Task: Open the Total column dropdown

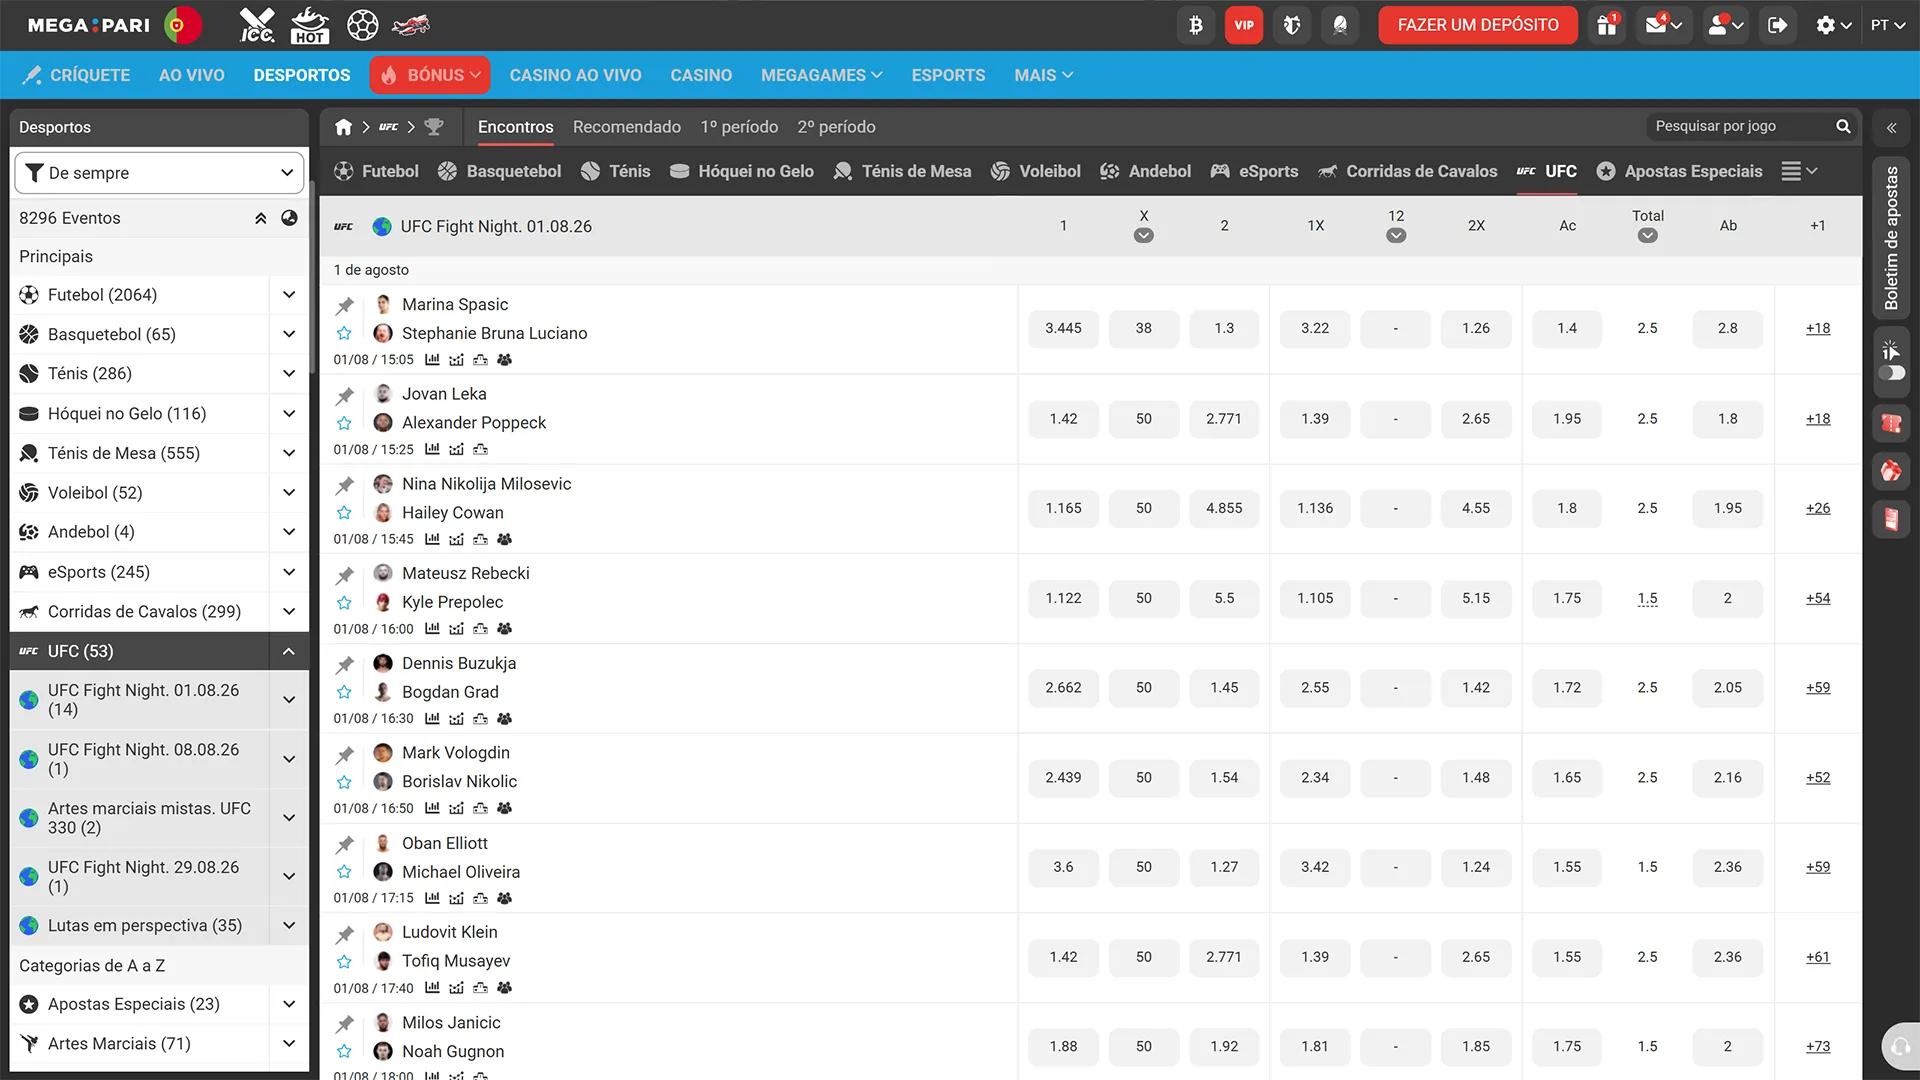Action: click(x=1648, y=236)
